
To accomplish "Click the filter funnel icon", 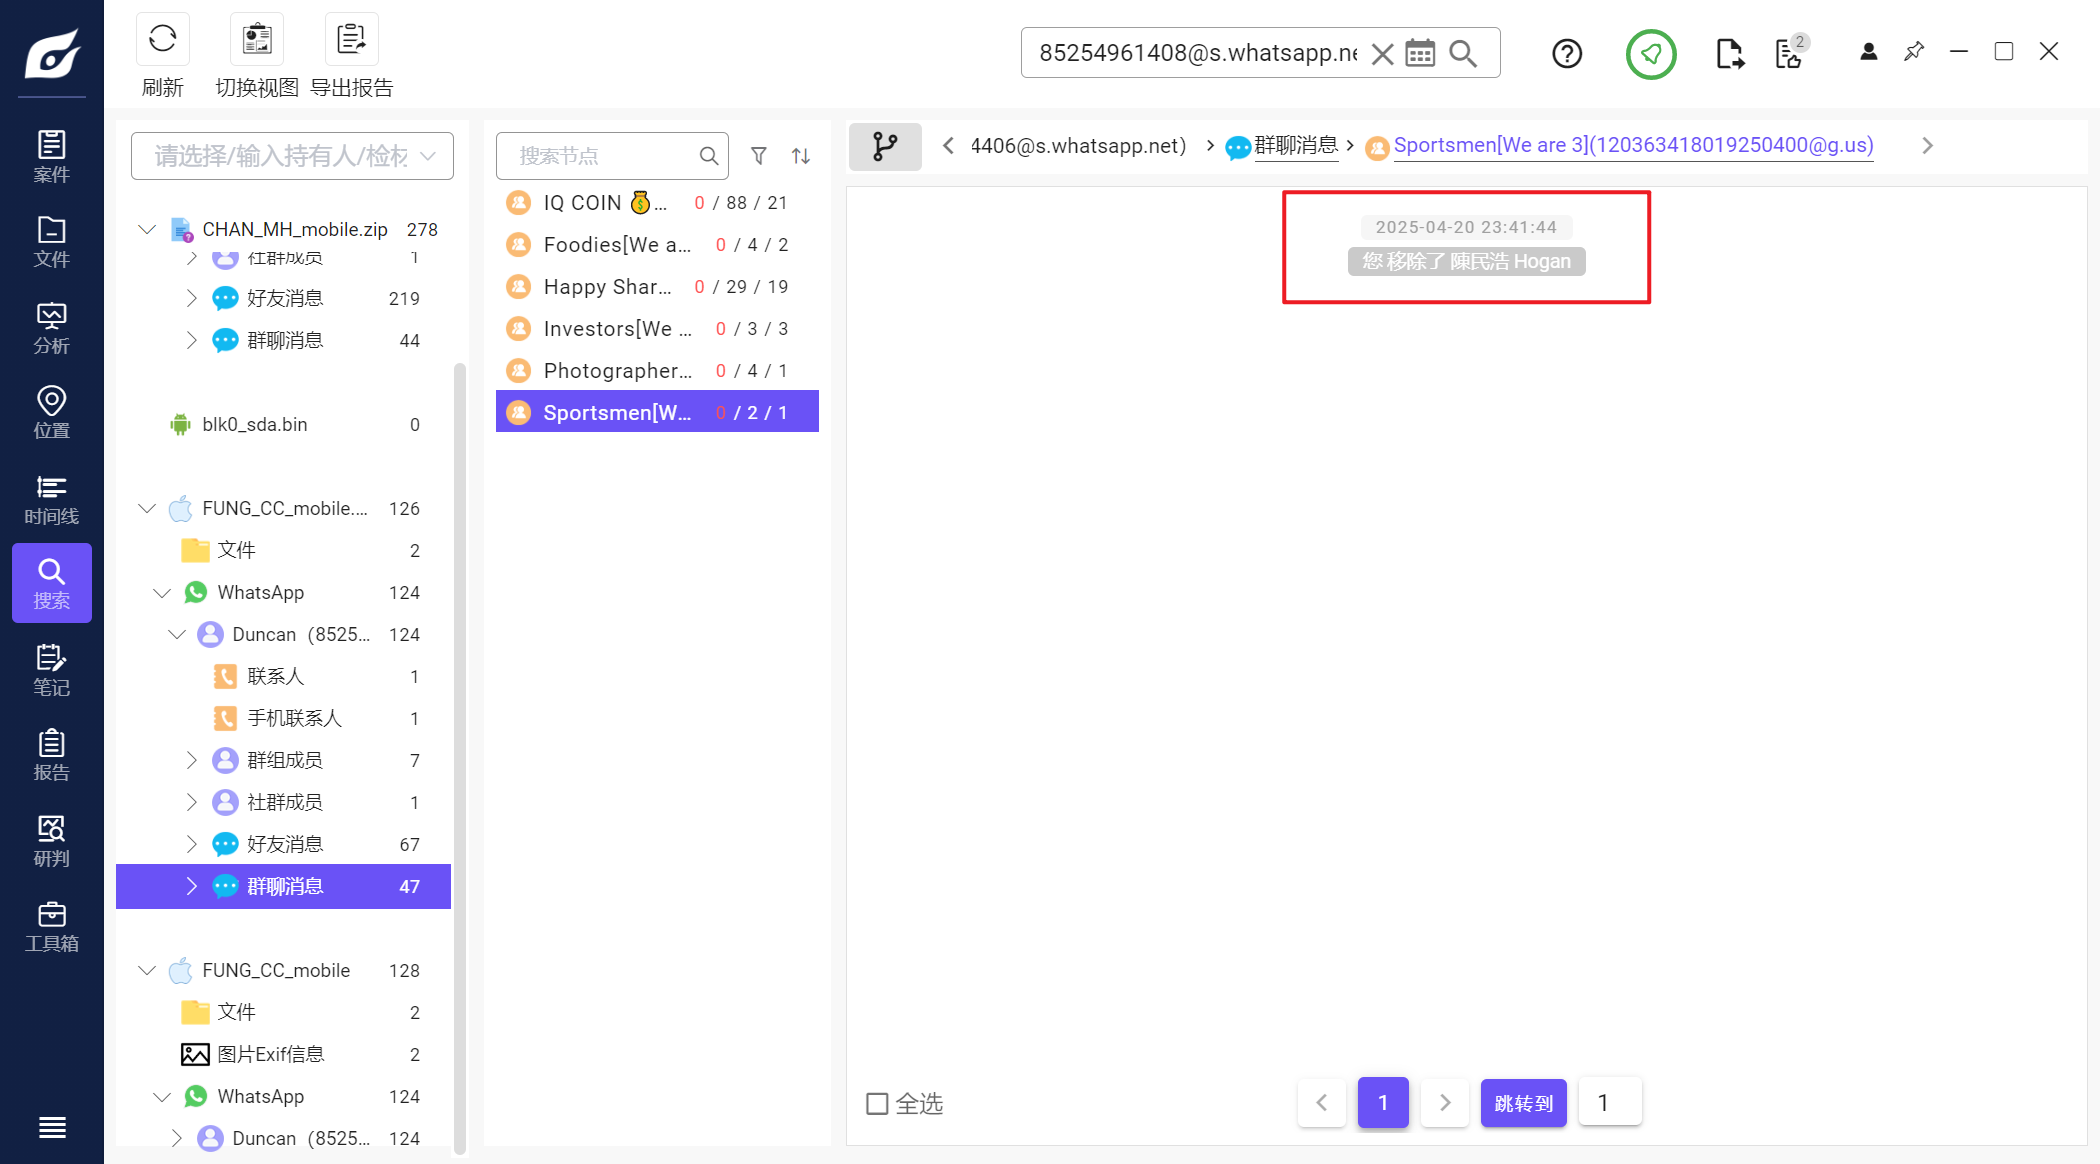I will (759, 156).
